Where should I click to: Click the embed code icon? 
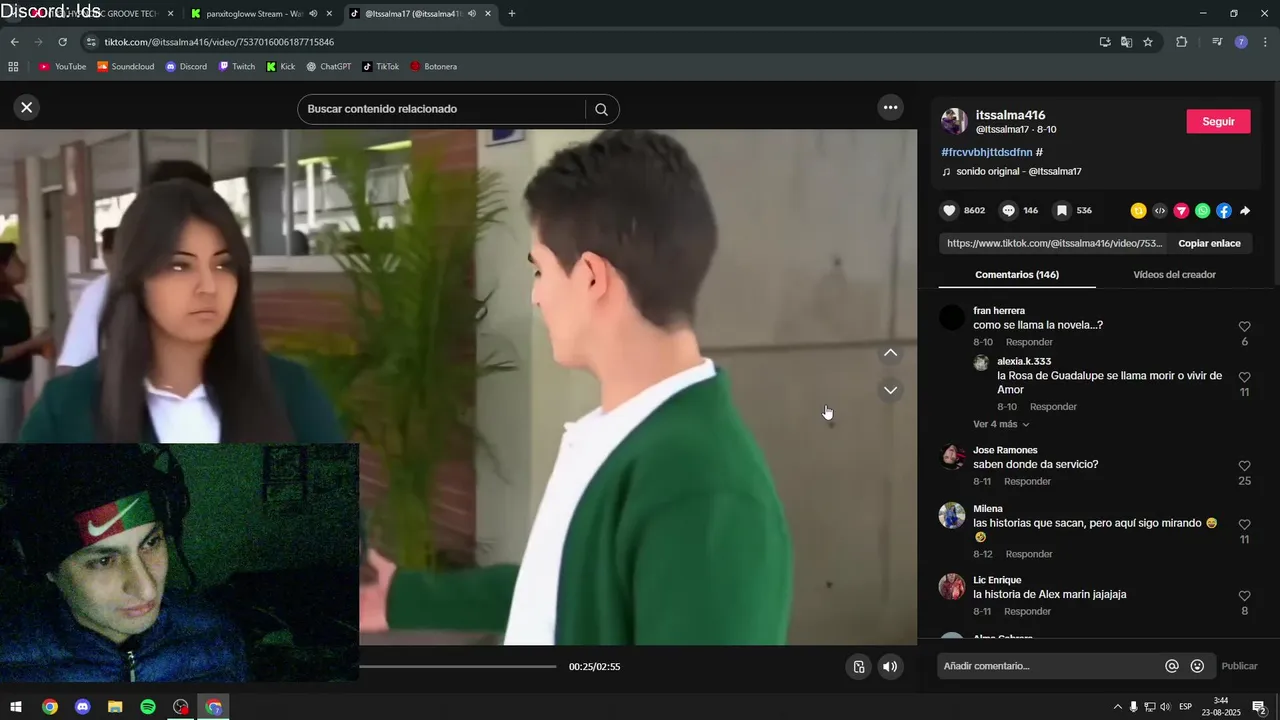click(x=1160, y=211)
